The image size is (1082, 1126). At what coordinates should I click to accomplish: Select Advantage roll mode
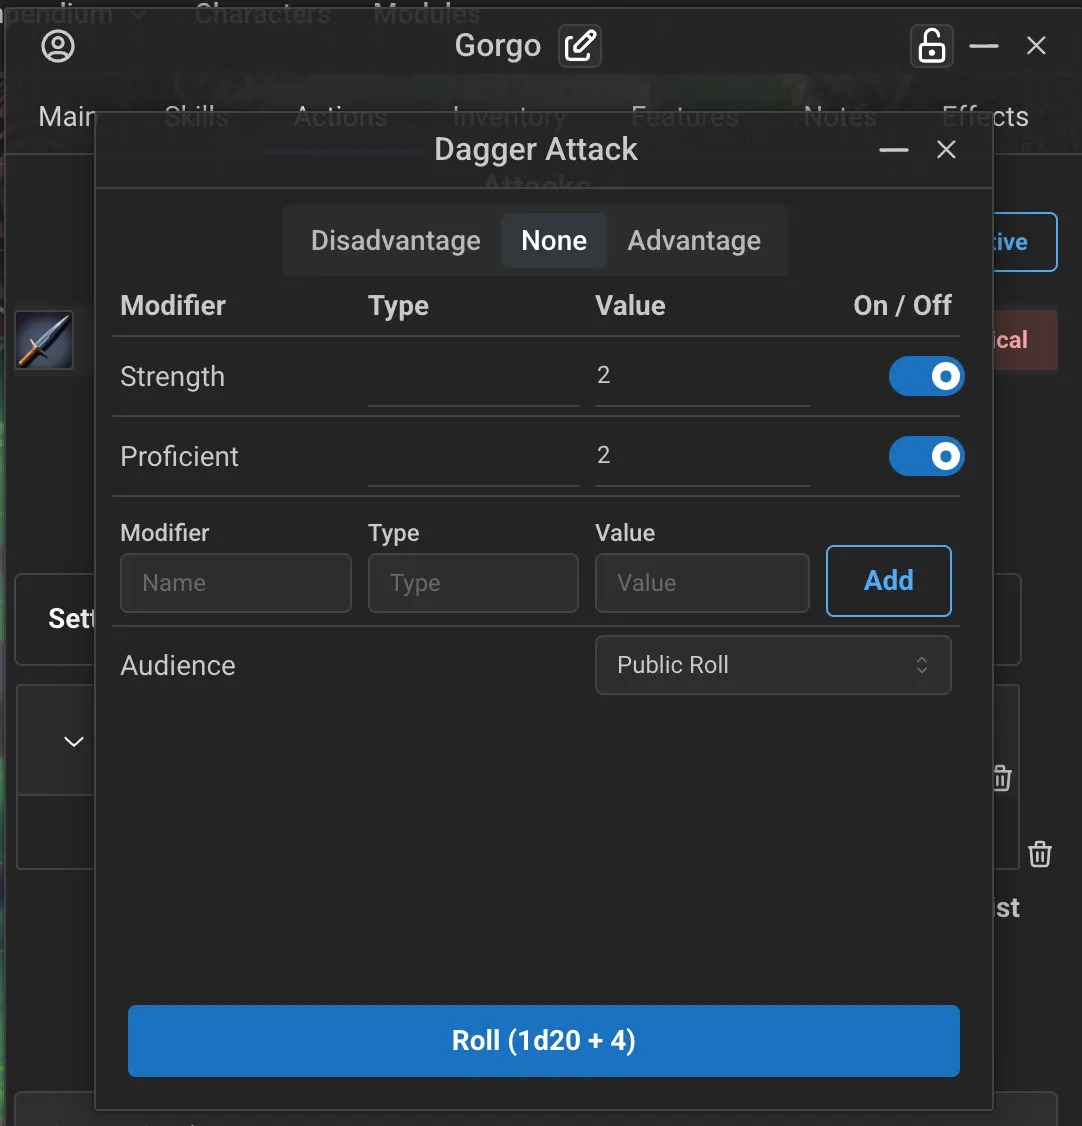coord(694,241)
